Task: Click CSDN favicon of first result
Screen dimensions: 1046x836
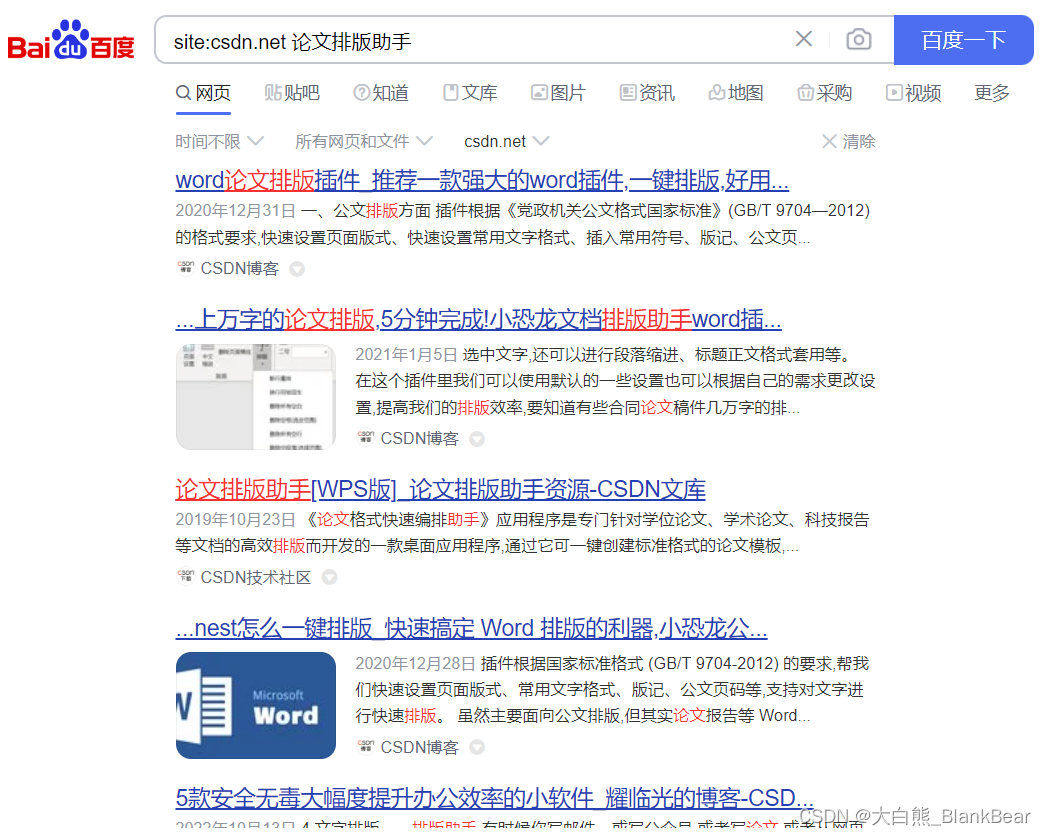Action: tap(185, 268)
